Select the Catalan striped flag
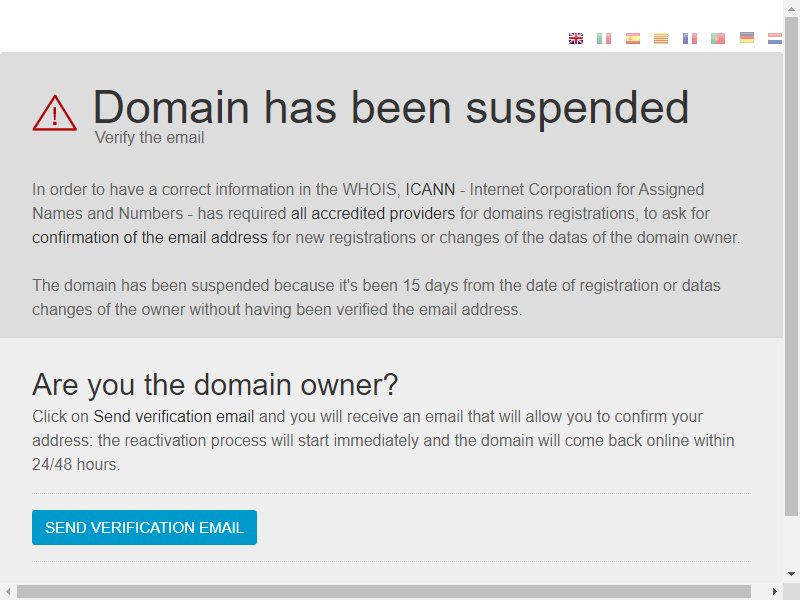The image size is (800, 600). coord(661,38)
